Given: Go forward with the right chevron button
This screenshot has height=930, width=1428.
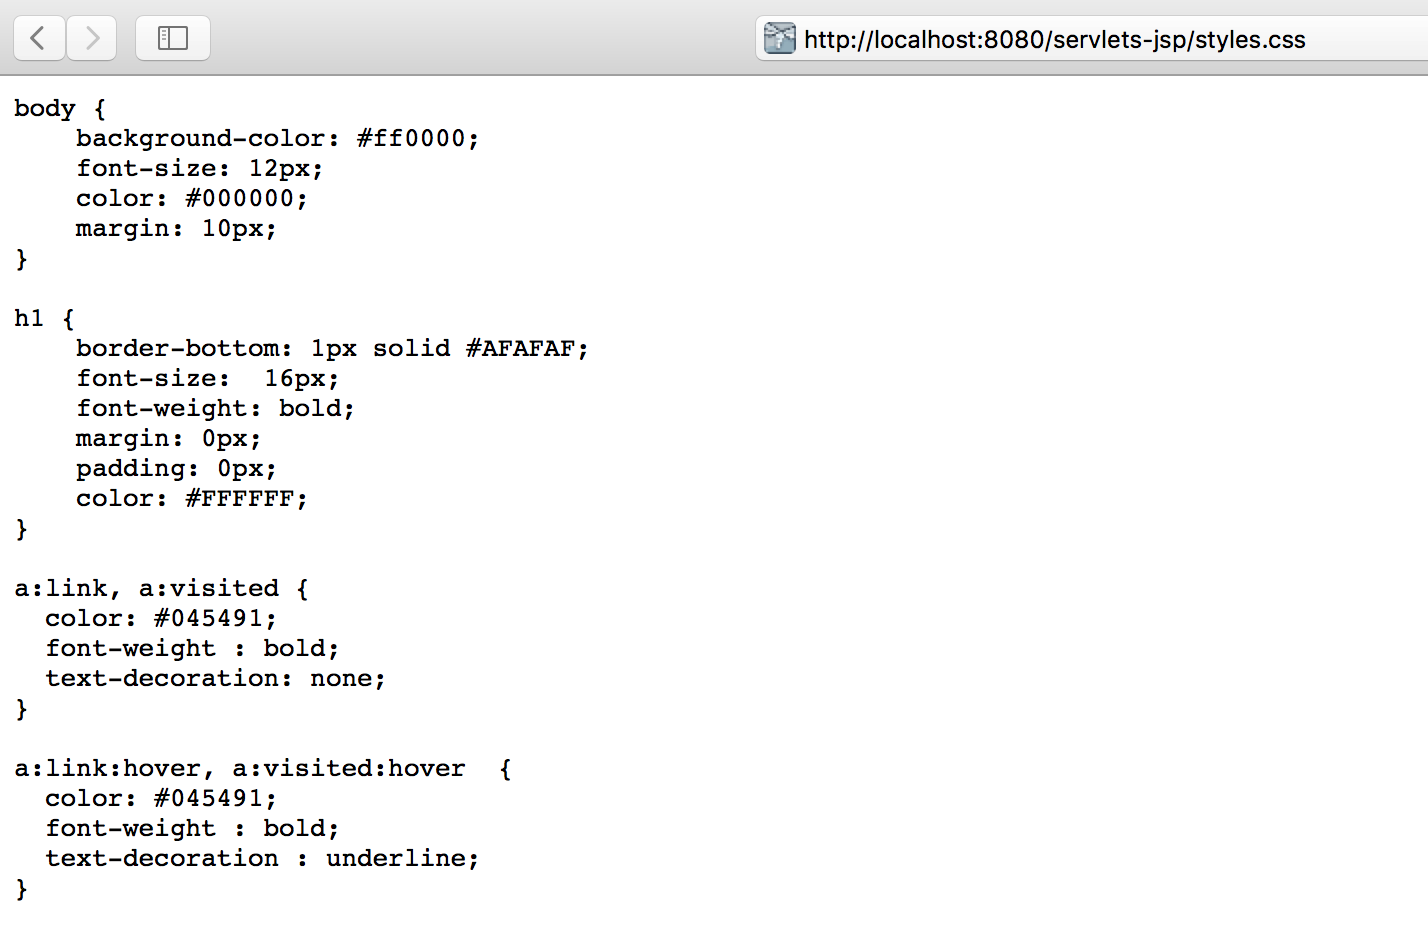Looking at the screenshot, I should pyautogui.click(x=92, y=38).
